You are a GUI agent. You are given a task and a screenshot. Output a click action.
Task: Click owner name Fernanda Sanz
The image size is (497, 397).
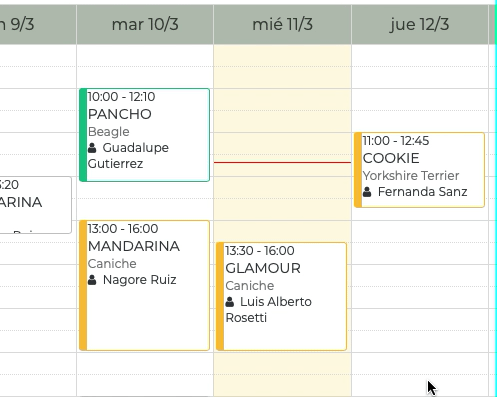tap(422, 192)
